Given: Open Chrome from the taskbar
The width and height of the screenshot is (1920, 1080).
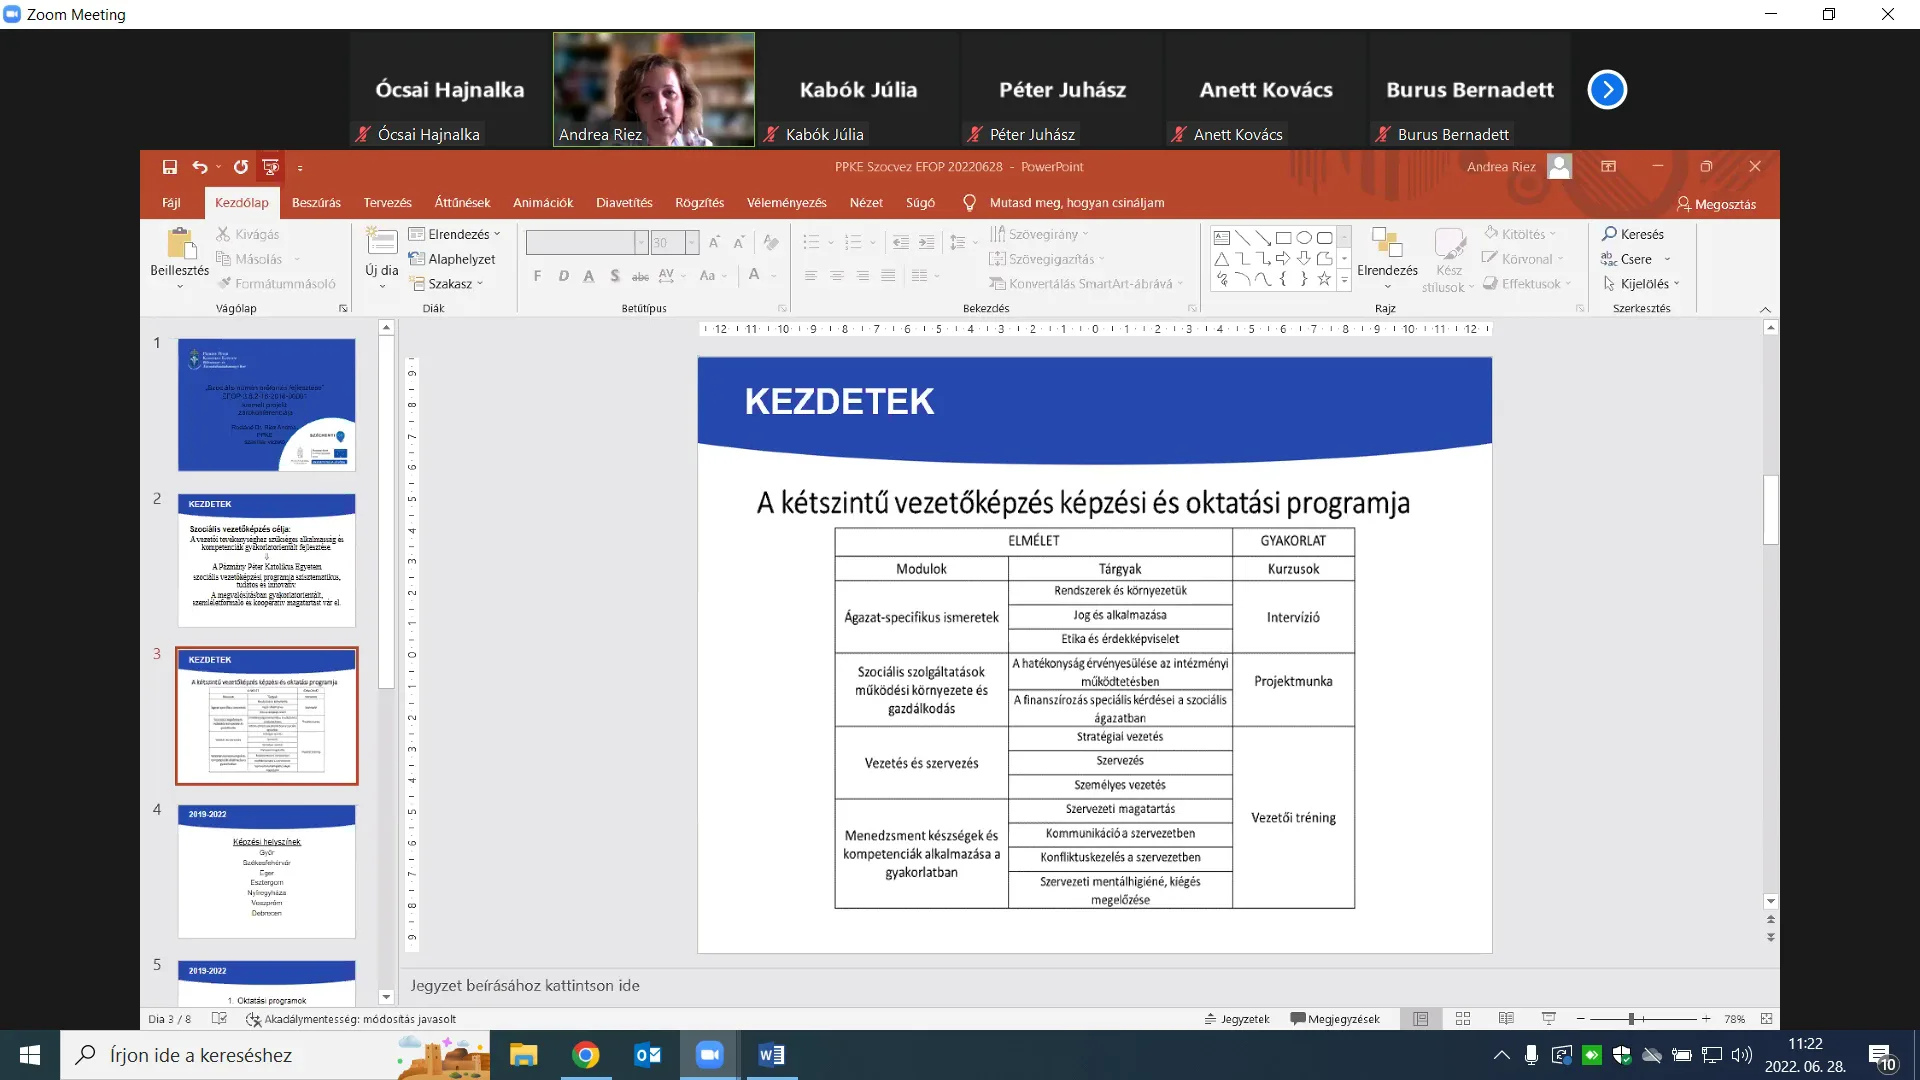Looking at the screenshot, I should (x=585, y=1055).
